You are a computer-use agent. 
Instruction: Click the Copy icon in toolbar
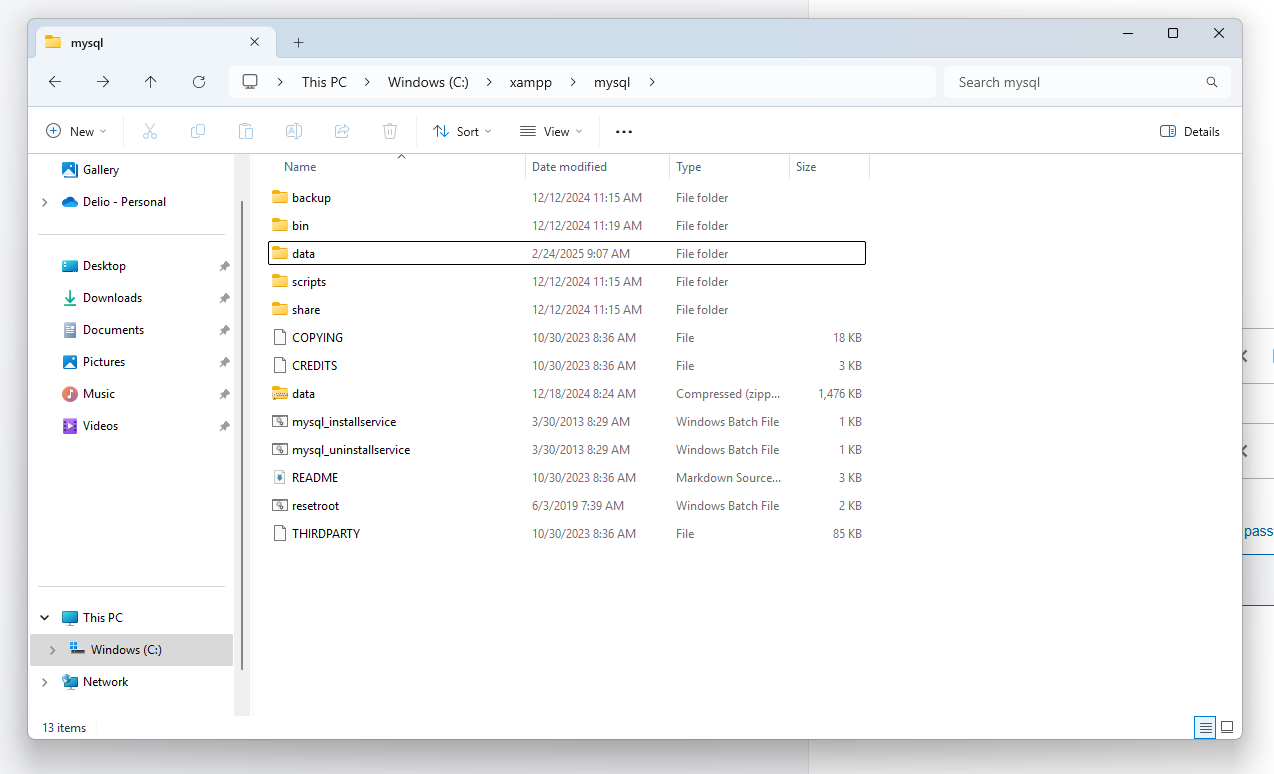(198, 131)
